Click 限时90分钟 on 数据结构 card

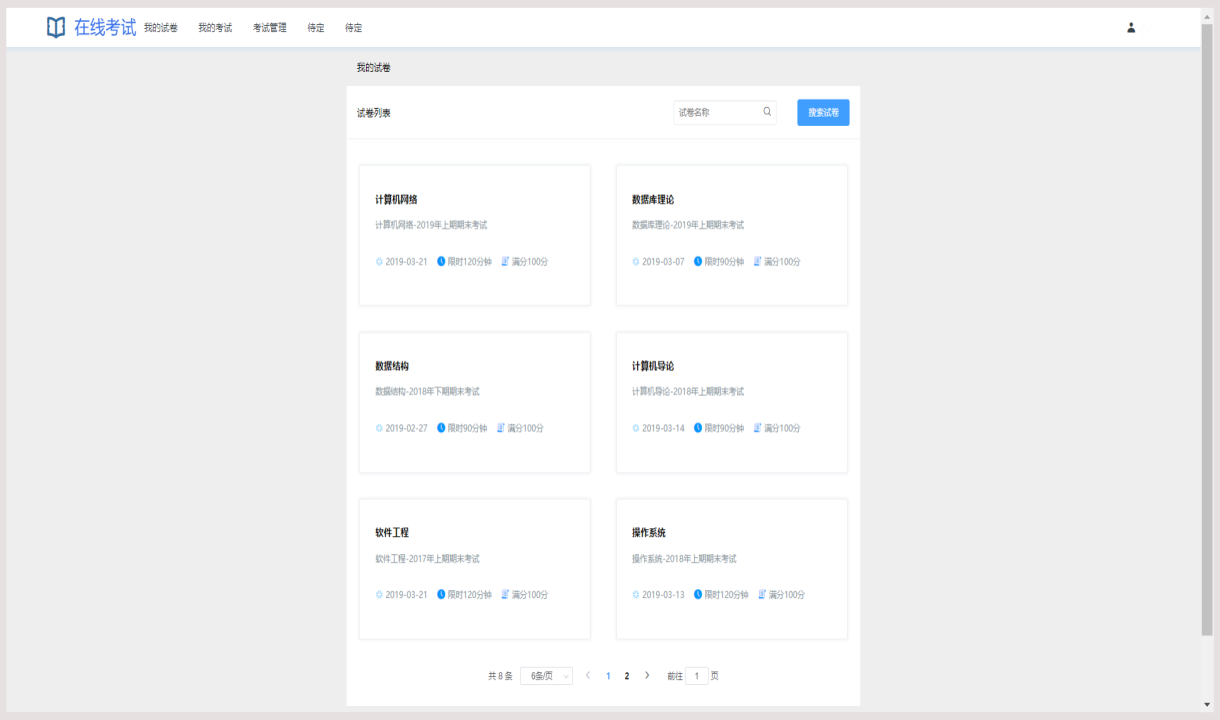point(467,428)
